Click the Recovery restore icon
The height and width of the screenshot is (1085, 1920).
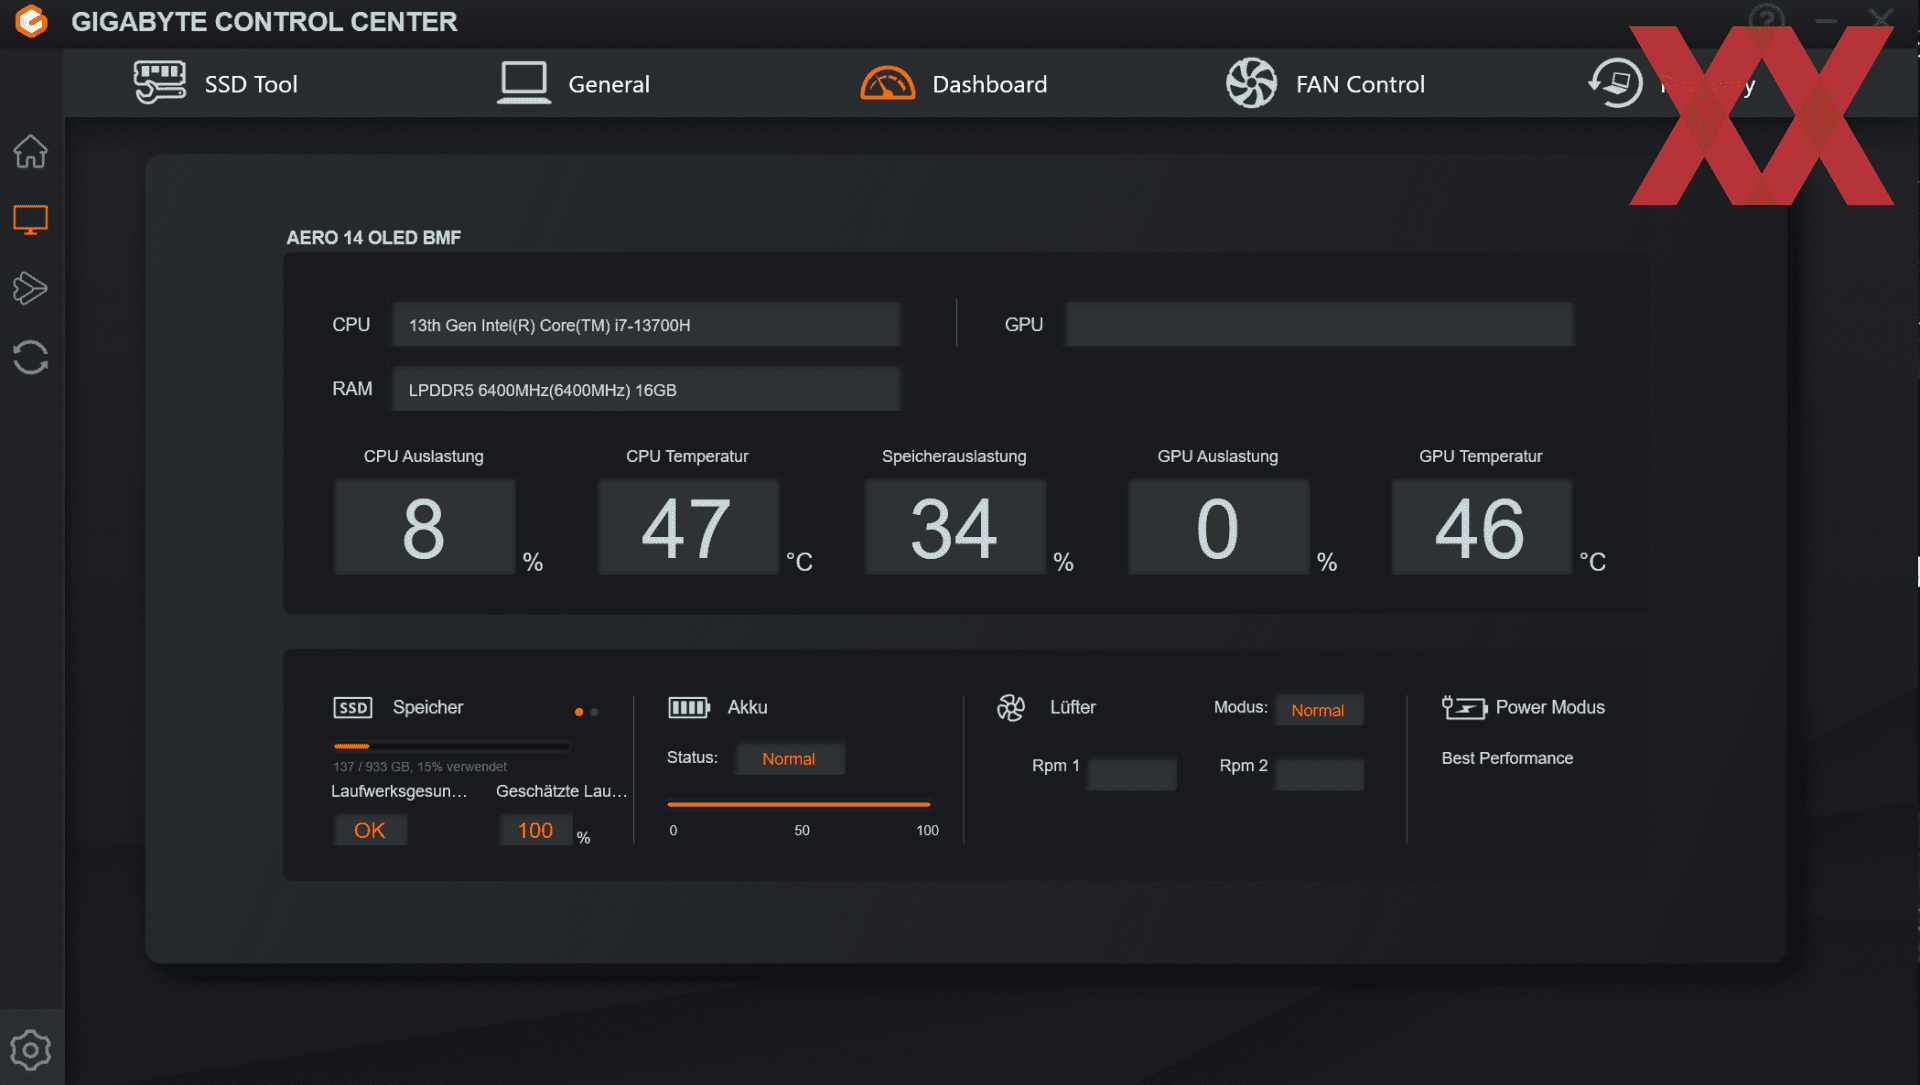pyautogui.click(x=1615, y=83)
